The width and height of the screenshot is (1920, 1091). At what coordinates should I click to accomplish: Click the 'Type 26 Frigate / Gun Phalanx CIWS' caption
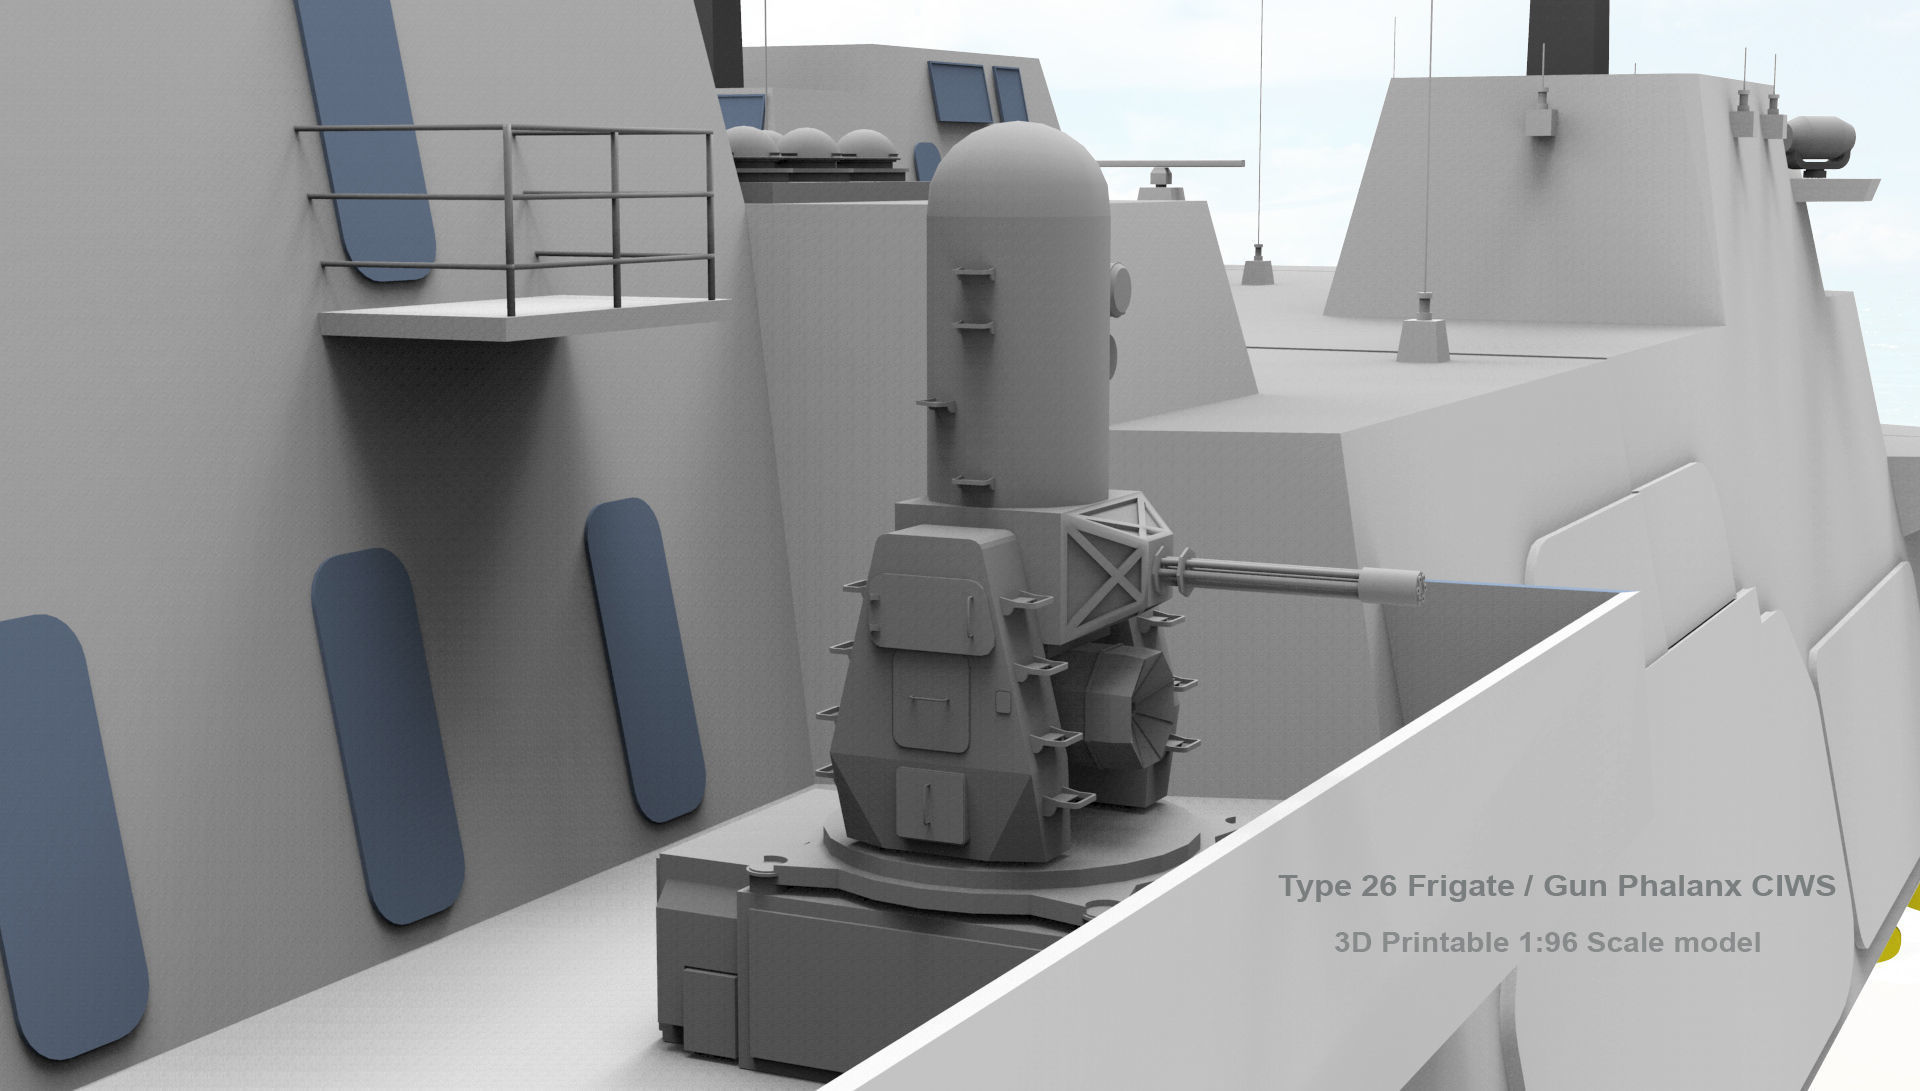(x=1557, y=887)
